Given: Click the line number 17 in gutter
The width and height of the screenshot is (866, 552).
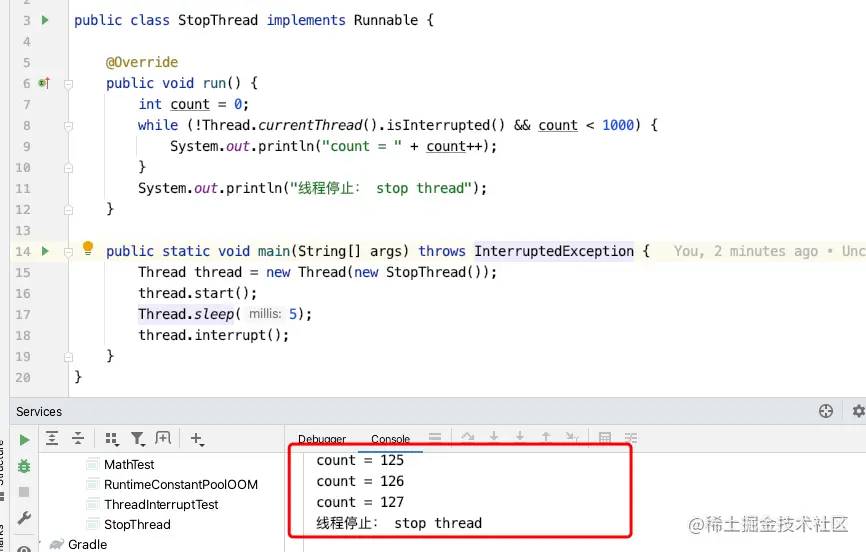Looking at the screenshot, I should (23, 315).
